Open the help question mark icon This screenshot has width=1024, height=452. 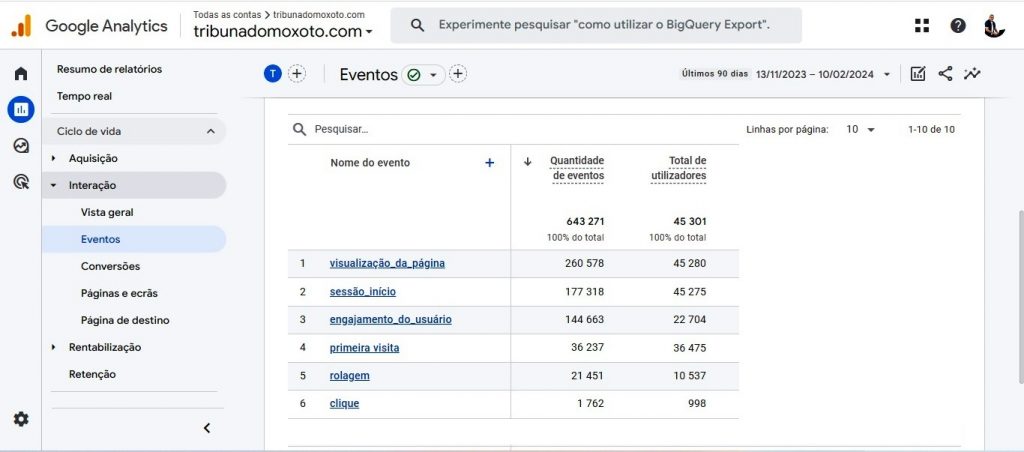point(958,25)
